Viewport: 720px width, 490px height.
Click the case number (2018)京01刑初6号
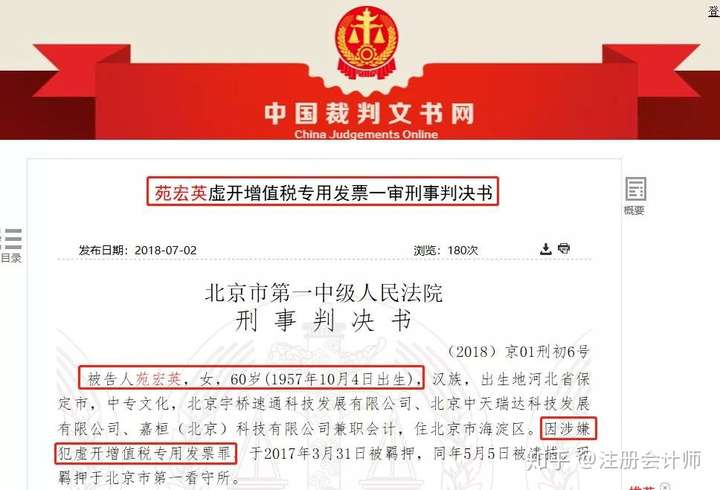point(519,352)
